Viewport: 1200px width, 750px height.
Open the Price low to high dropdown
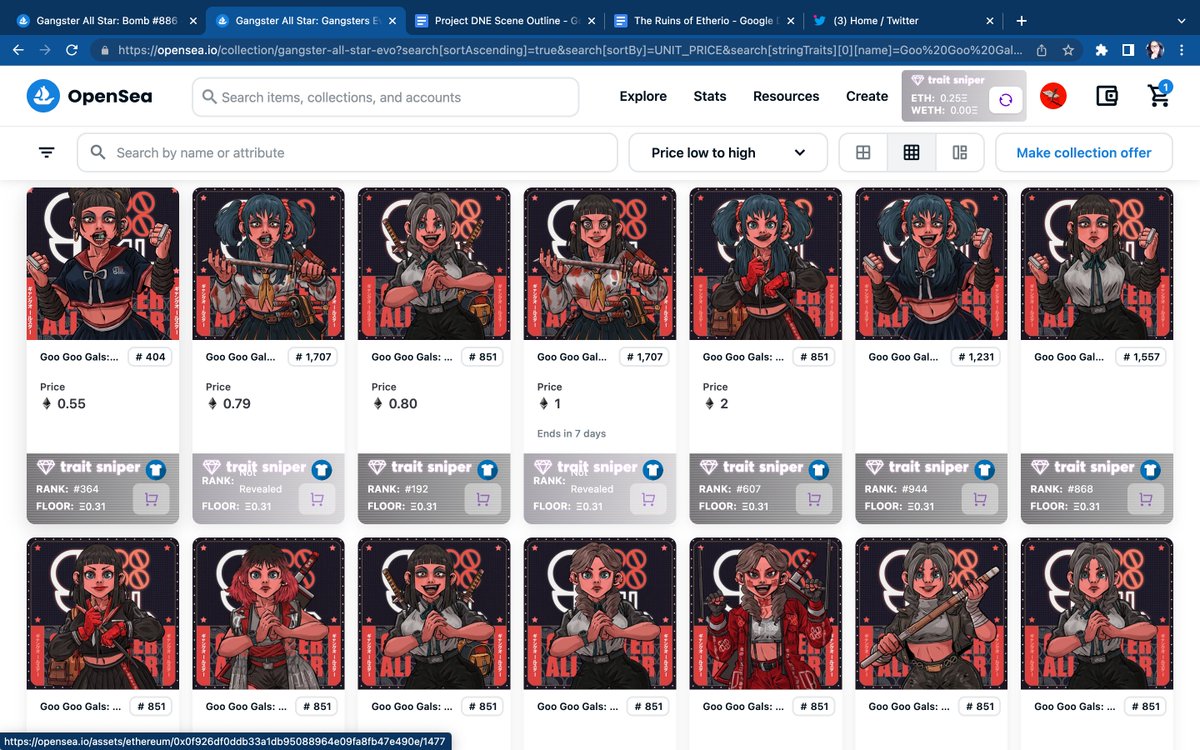click(728, 153)
